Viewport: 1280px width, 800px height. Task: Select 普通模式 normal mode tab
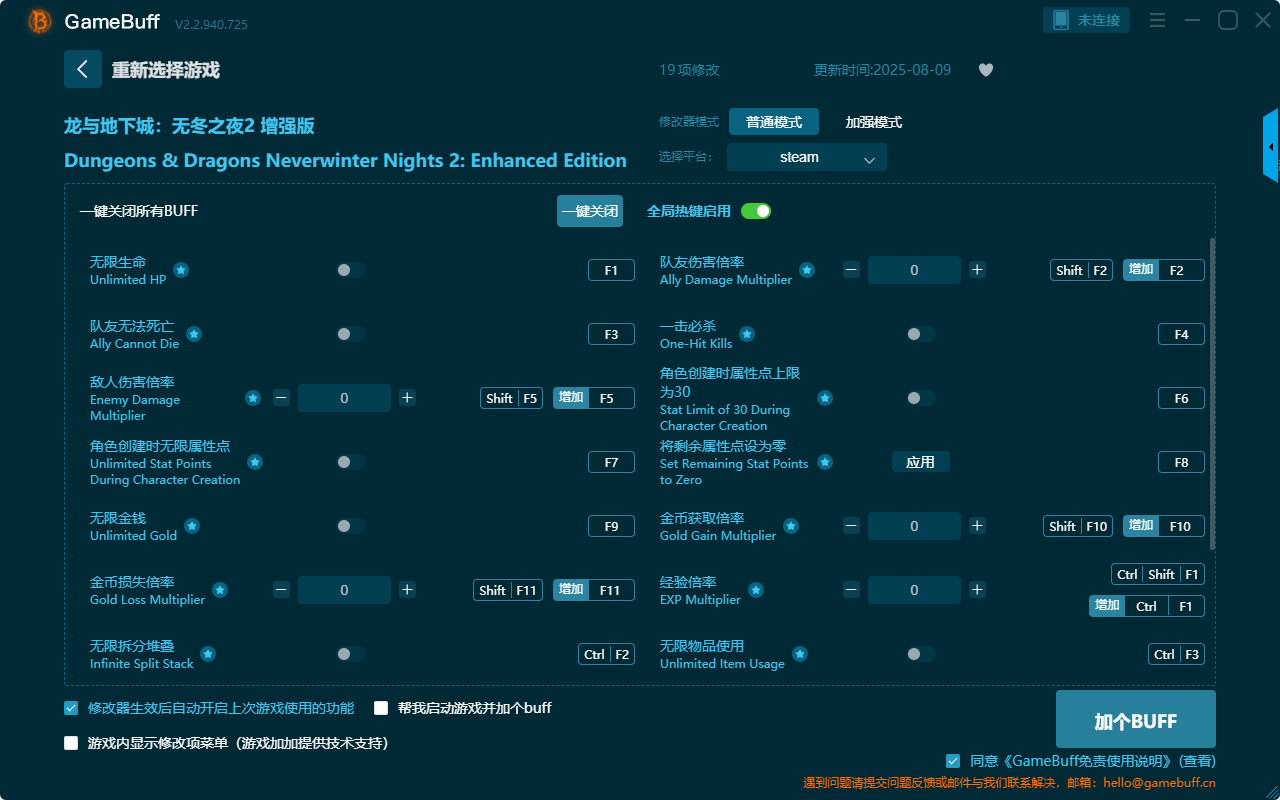774,122
